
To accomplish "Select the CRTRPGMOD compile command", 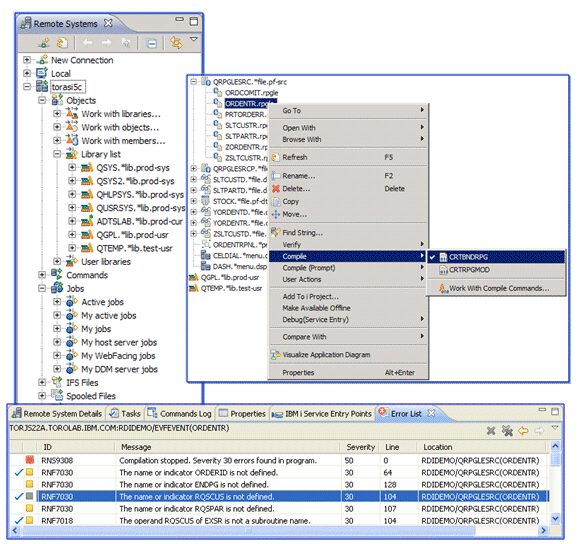I will [x=469, y=270].
